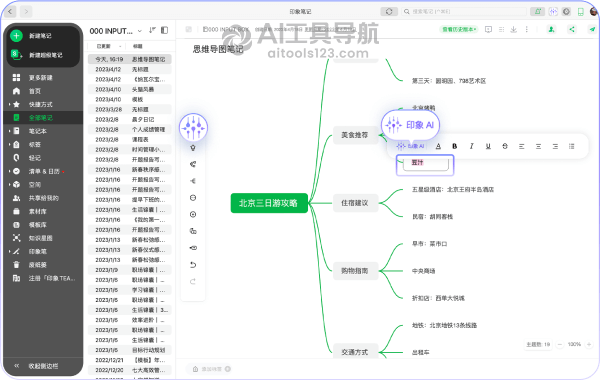Open note 目标行动规划 in list
This screenshot has width=600, height=381.
pyautogui.click(x=129, y=350)
